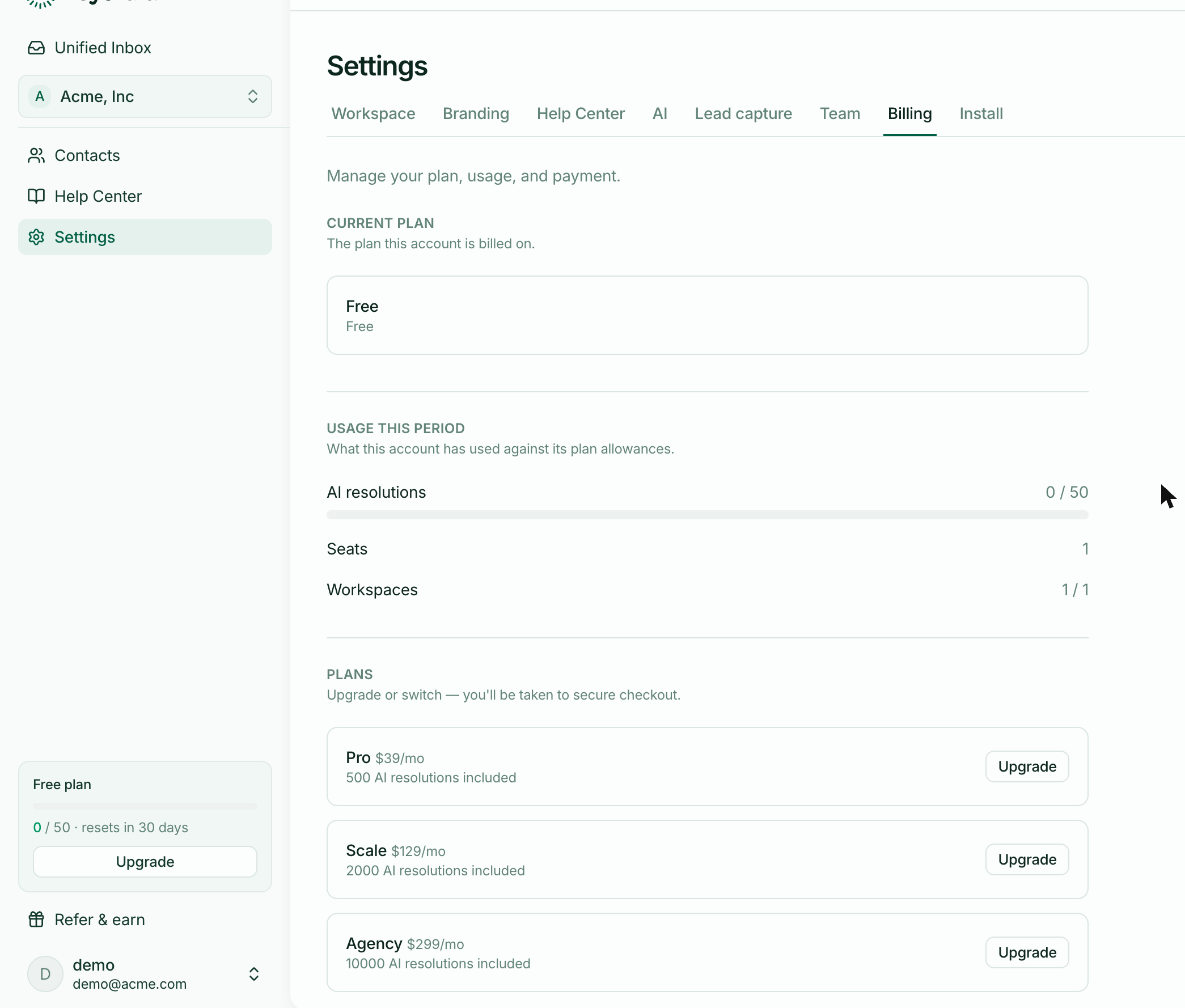1185x1008 pixels.
Task: Click the Free plan sidebar usage bar
Action: coord(145,806)
